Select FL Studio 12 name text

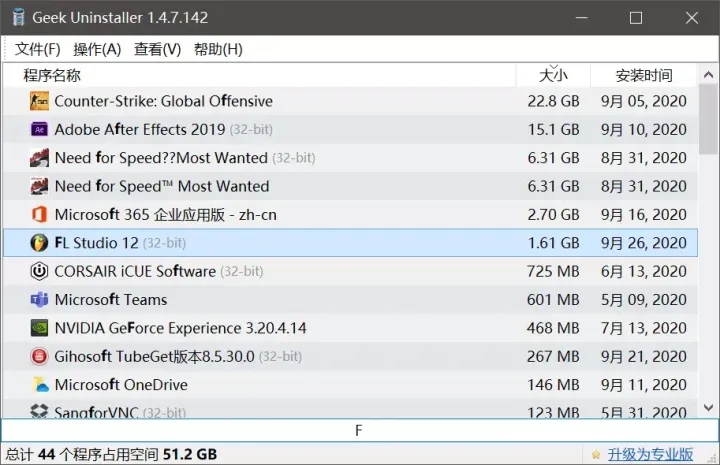pyautogui.click(x=96, y=243)
